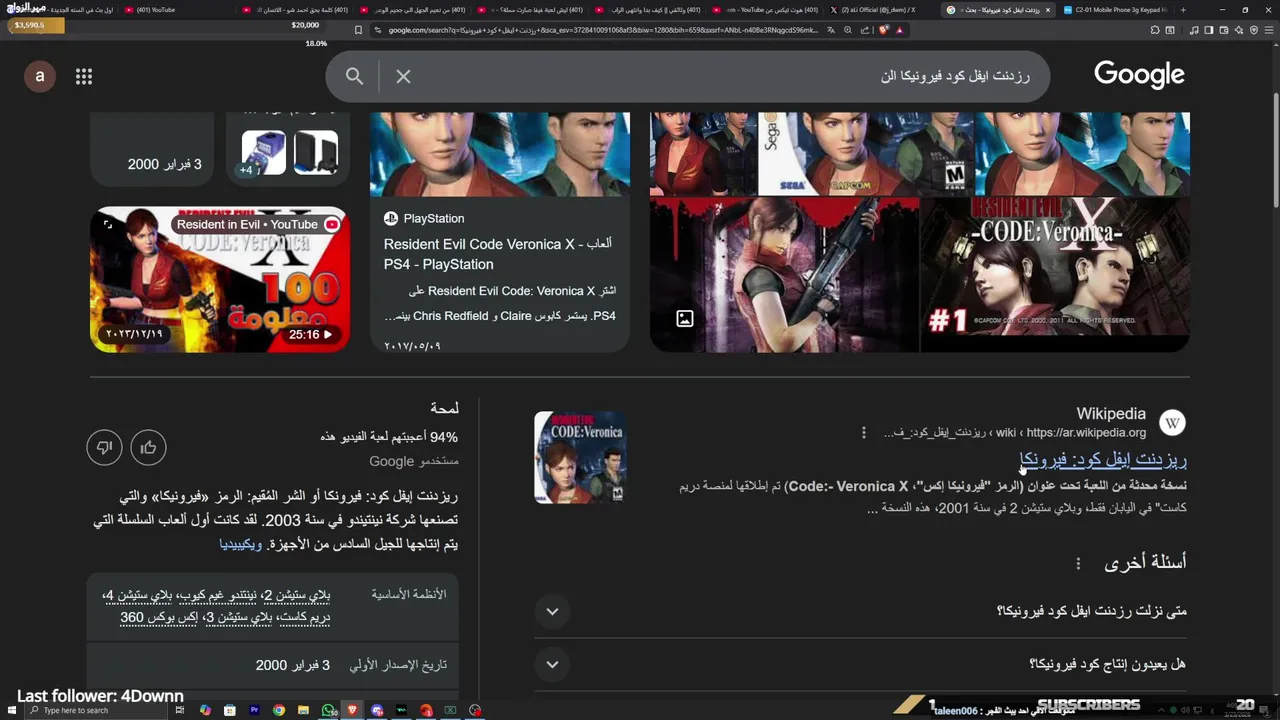Open the Code:Veronica X #1 image
This screenshot has height=720, width=1280.
1055,274
